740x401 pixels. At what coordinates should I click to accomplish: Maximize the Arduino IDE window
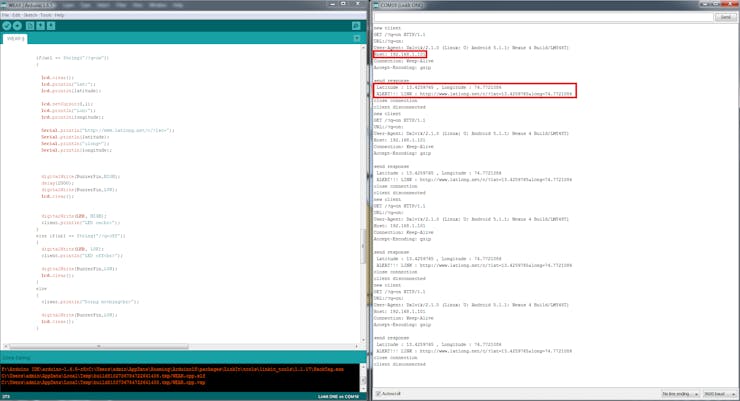(x=344, y=4)
